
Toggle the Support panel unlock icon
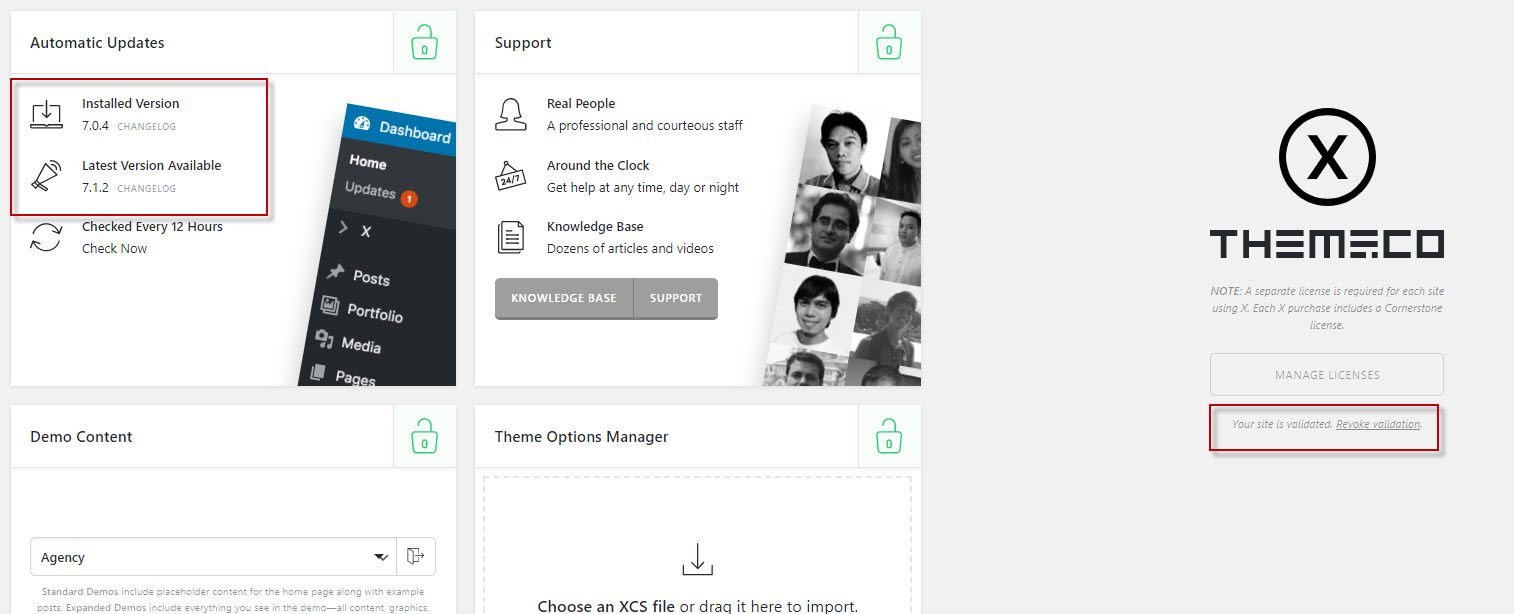888,43
